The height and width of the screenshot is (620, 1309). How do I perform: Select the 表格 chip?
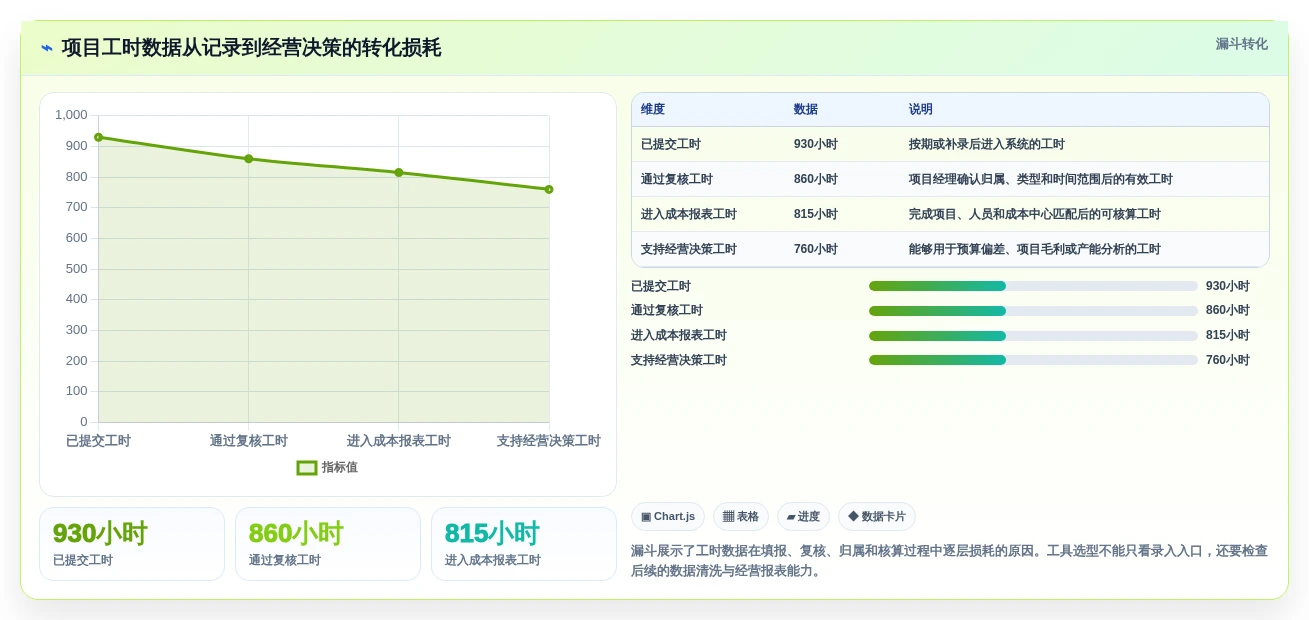(741, 517)
